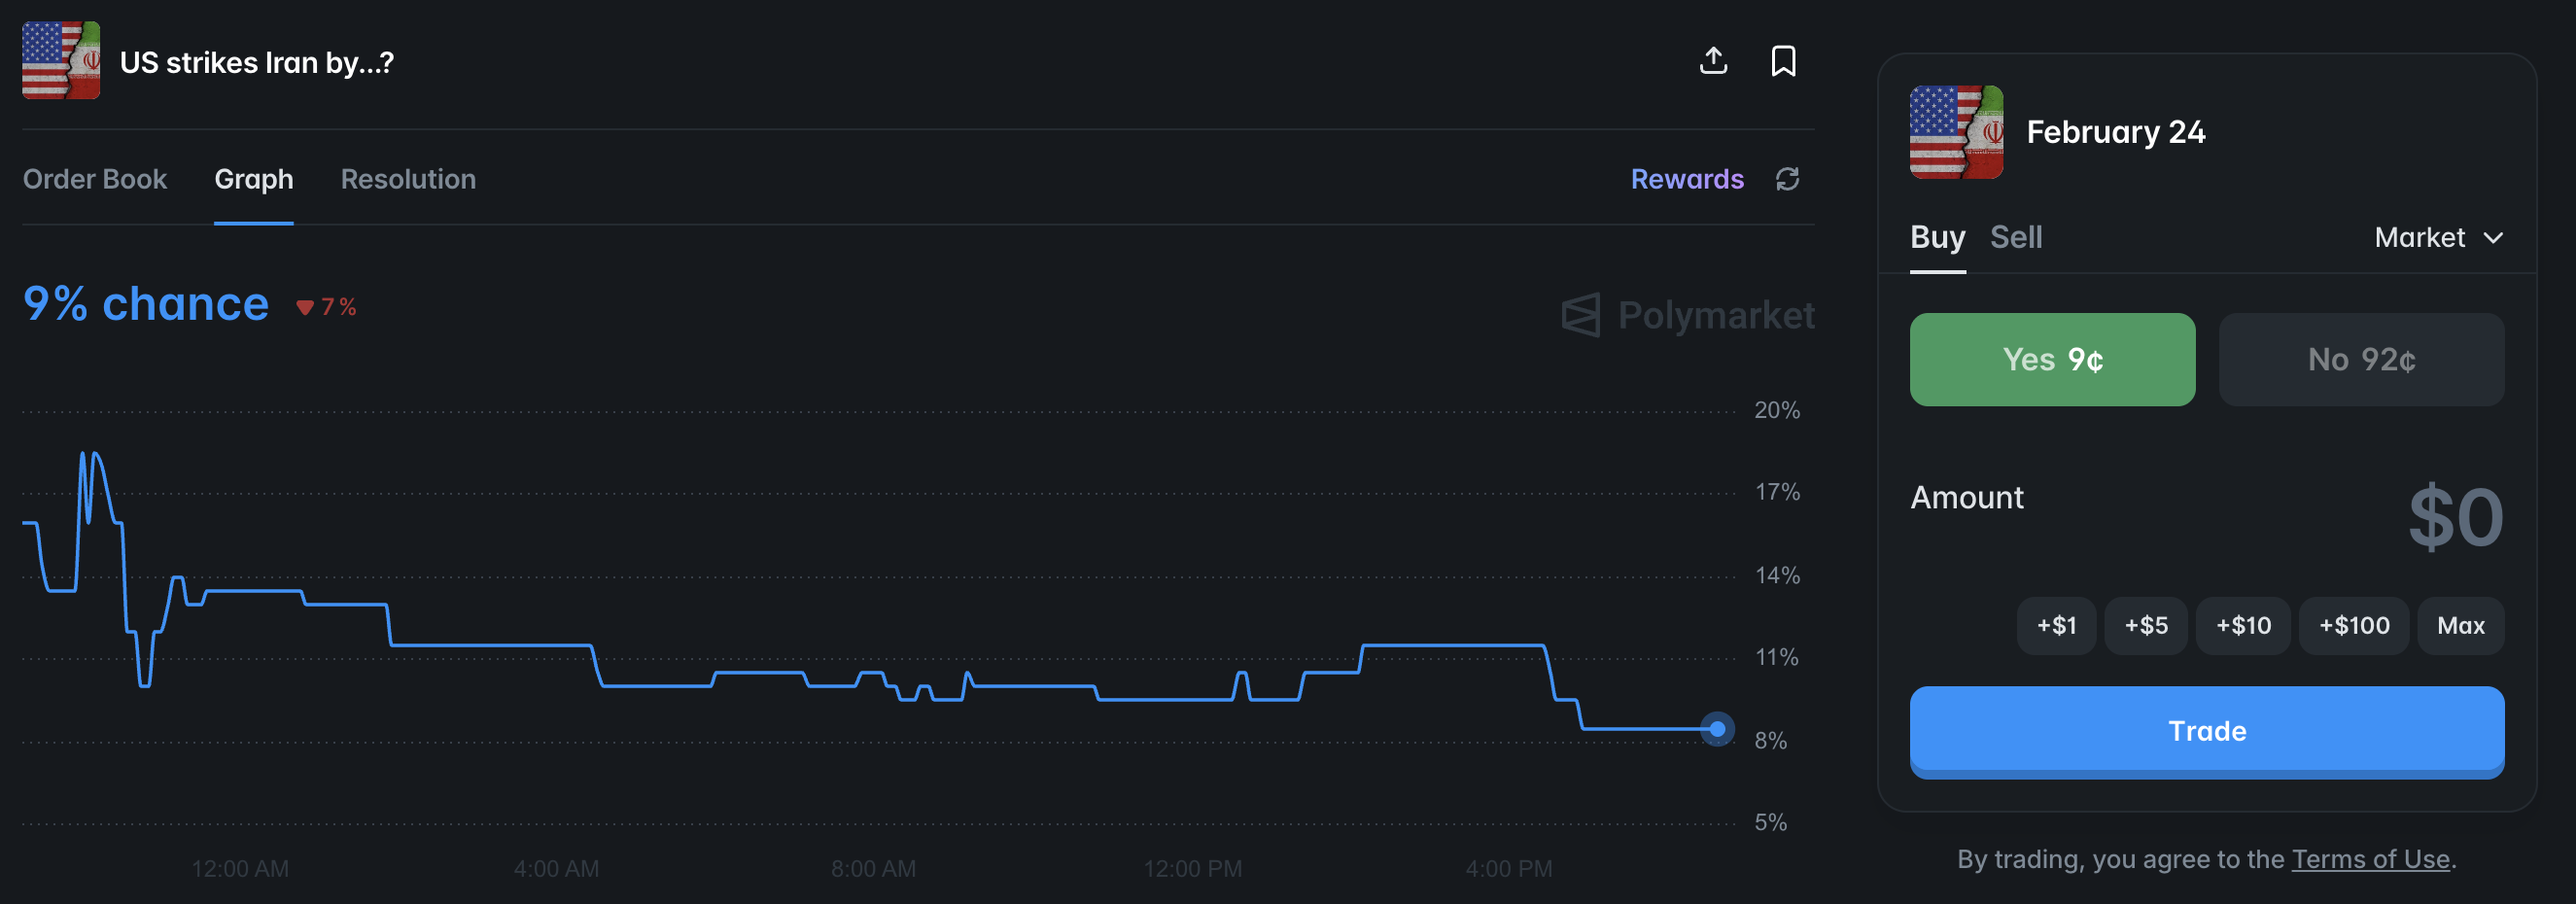Select the Graph tab
2576x904 pixels.
[x=254, y=179]
